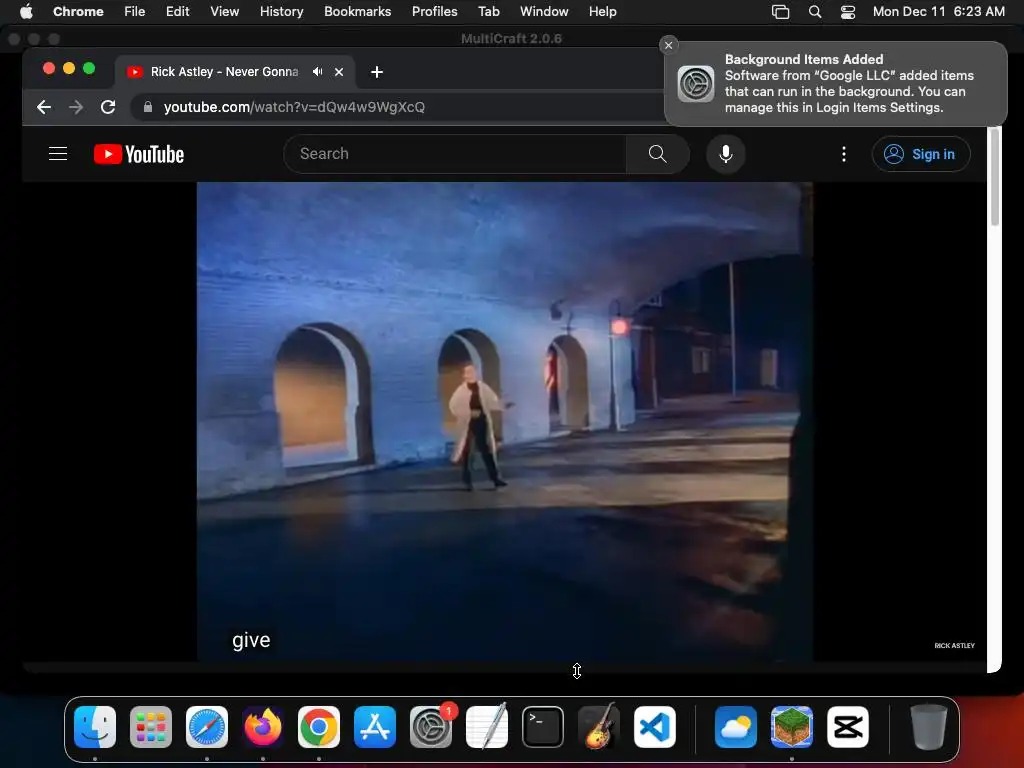Switch to MultiCraft from the Dock
The image size is (1024, 768).
click(792, 727)
